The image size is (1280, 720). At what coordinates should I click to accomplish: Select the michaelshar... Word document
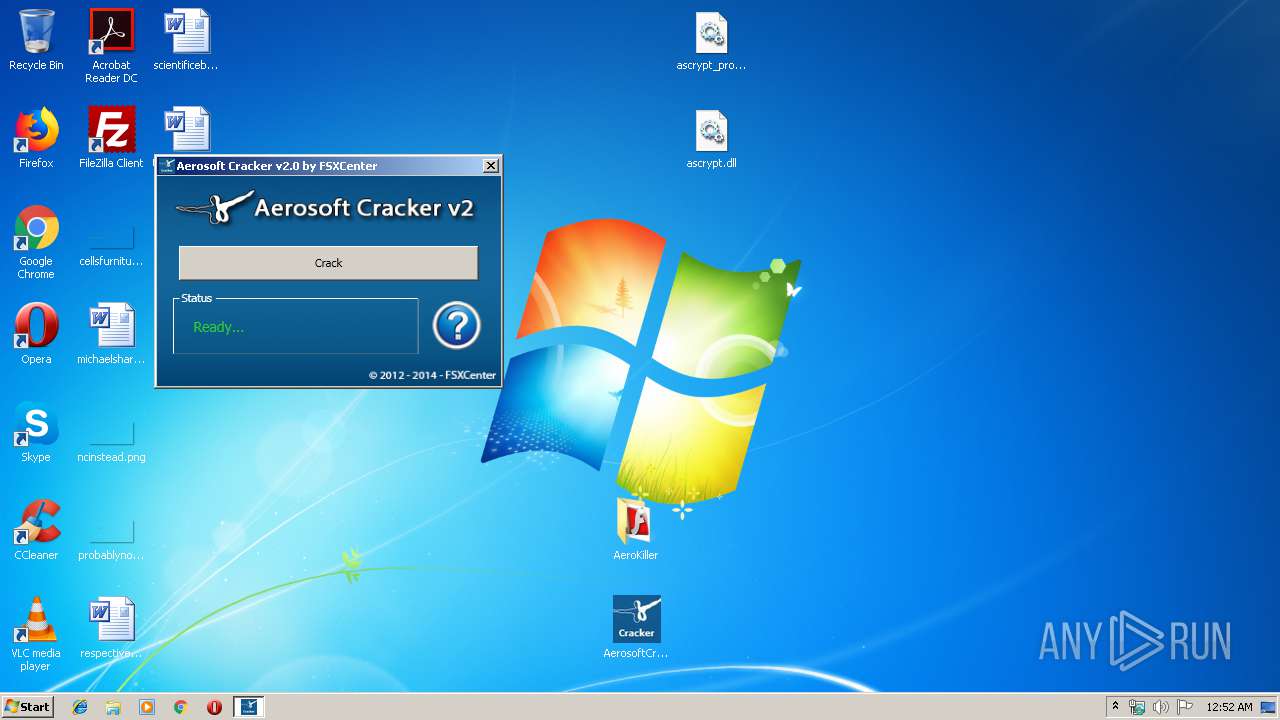click(x=111, y=334)
